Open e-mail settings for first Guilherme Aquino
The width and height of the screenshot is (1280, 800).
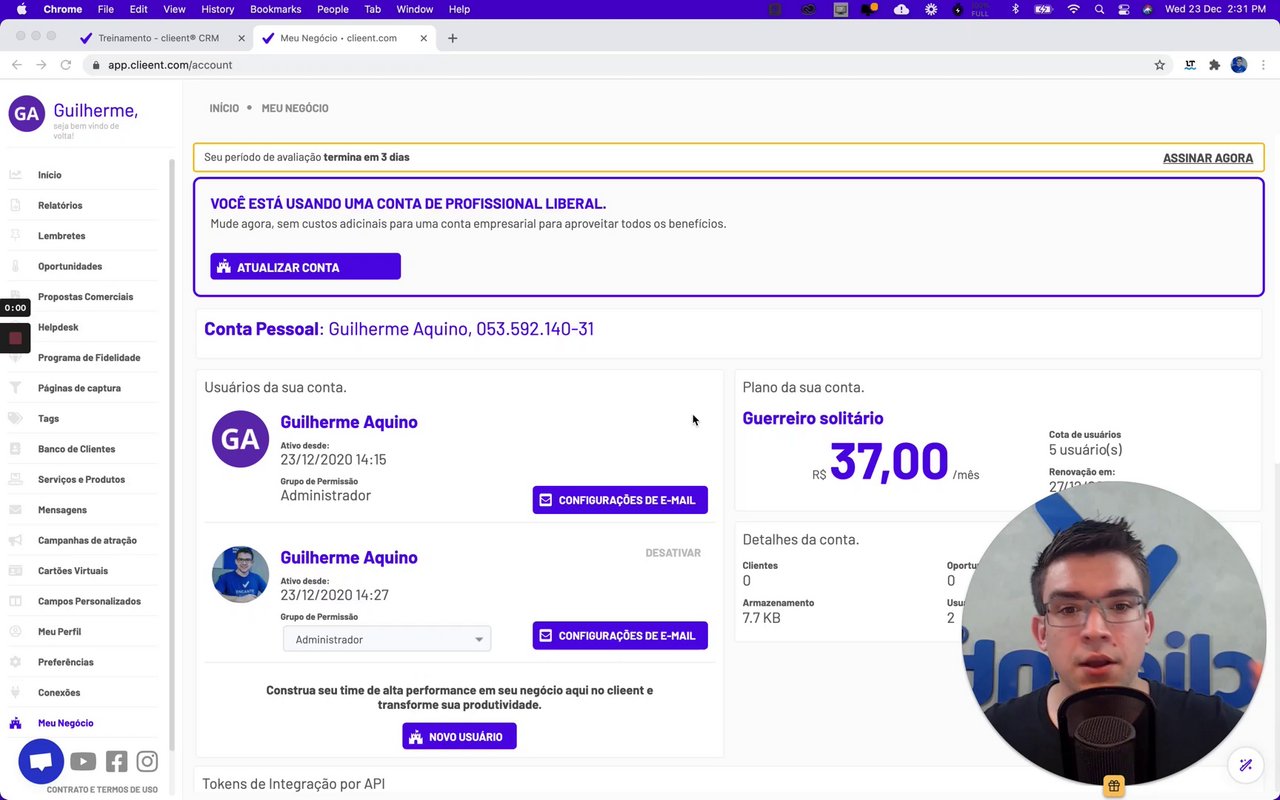[620, 500]
